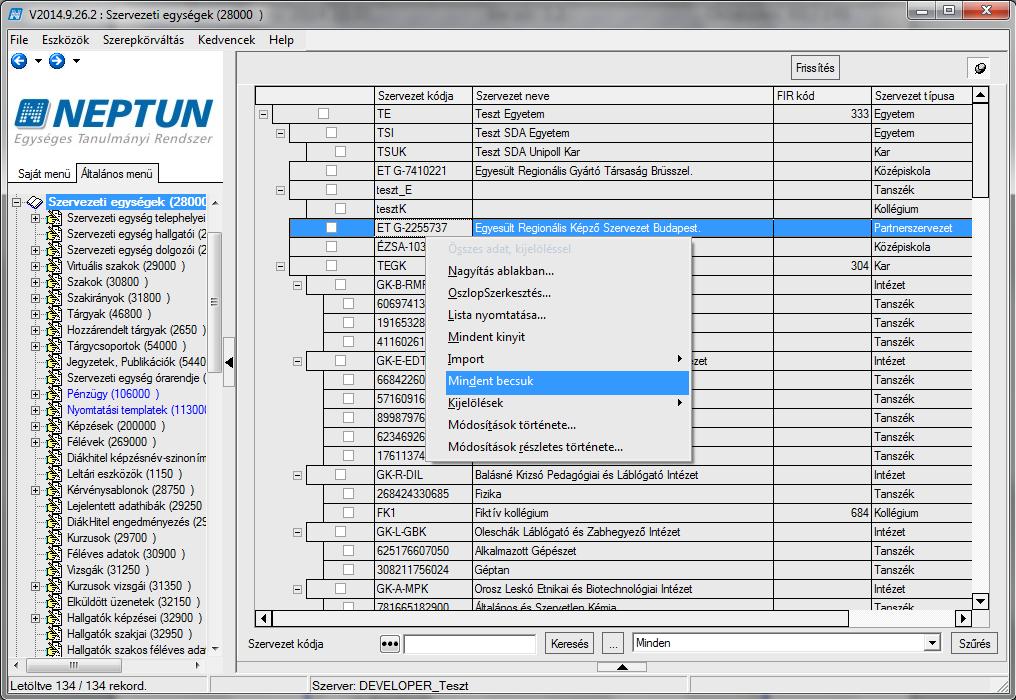Tick the checkbox in the tesztK row
Viewport: 1016px width, 700px height.
click(x=340, y=209)
